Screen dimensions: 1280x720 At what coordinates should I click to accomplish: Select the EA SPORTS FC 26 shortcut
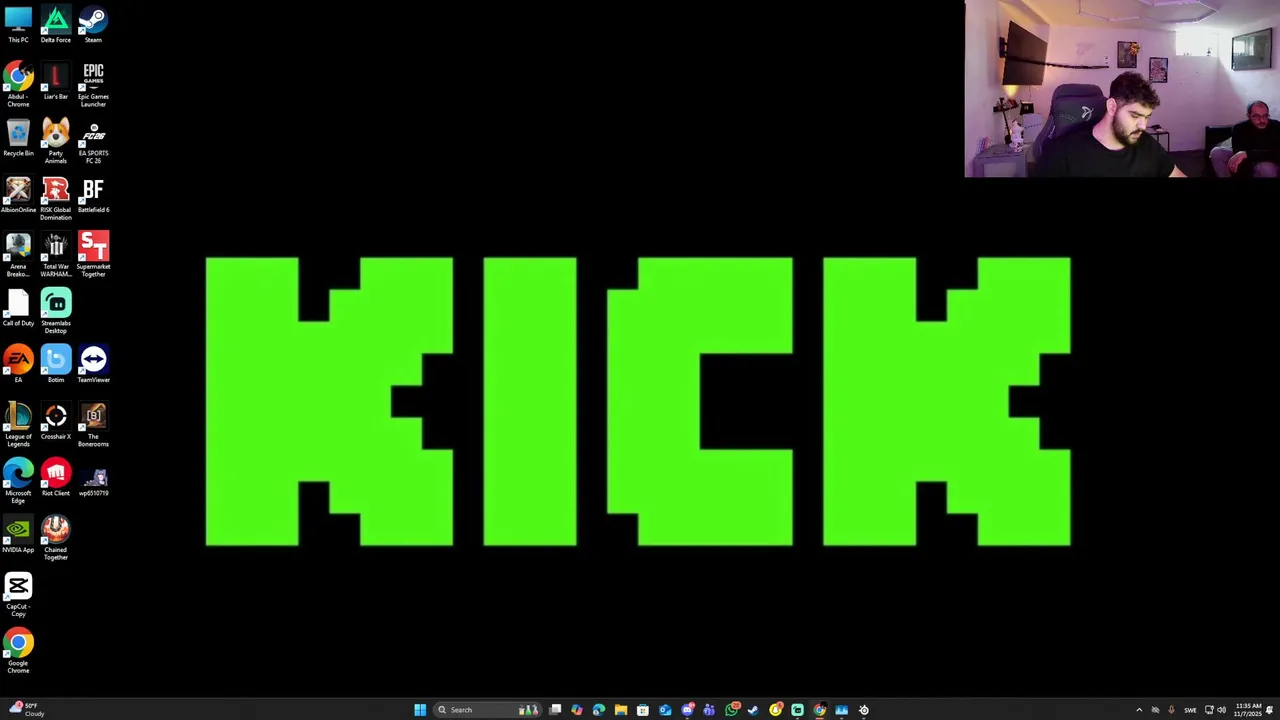click(x=93, y=142)
